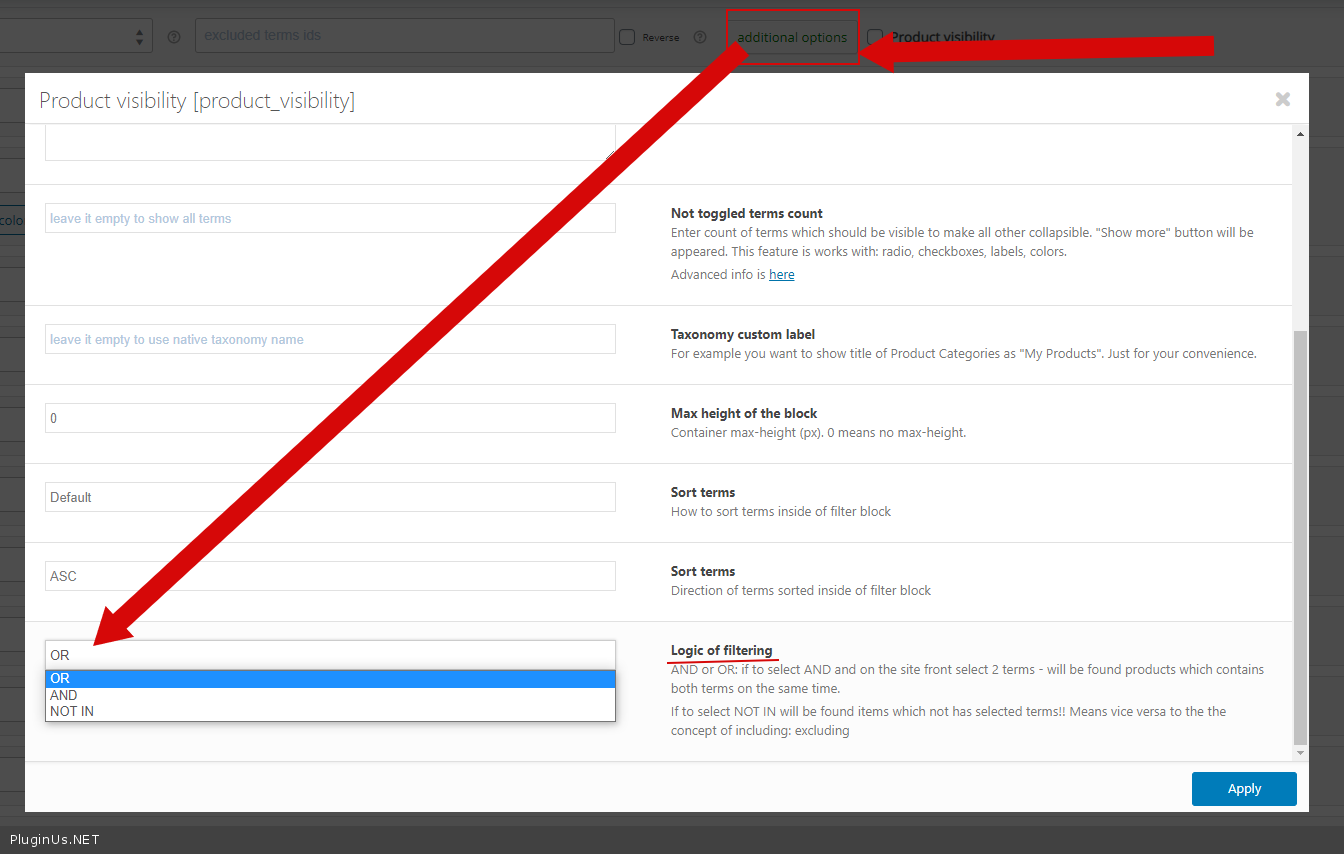Open the additional options button

tap(792, 37)
